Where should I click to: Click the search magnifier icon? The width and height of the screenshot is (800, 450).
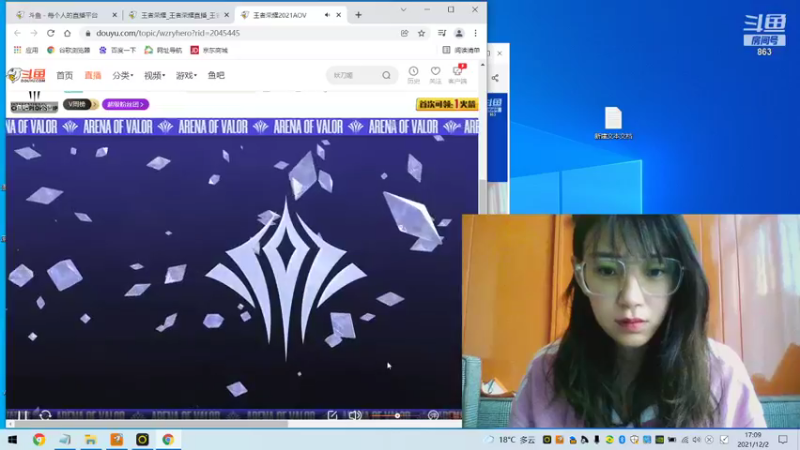point(386,76)
